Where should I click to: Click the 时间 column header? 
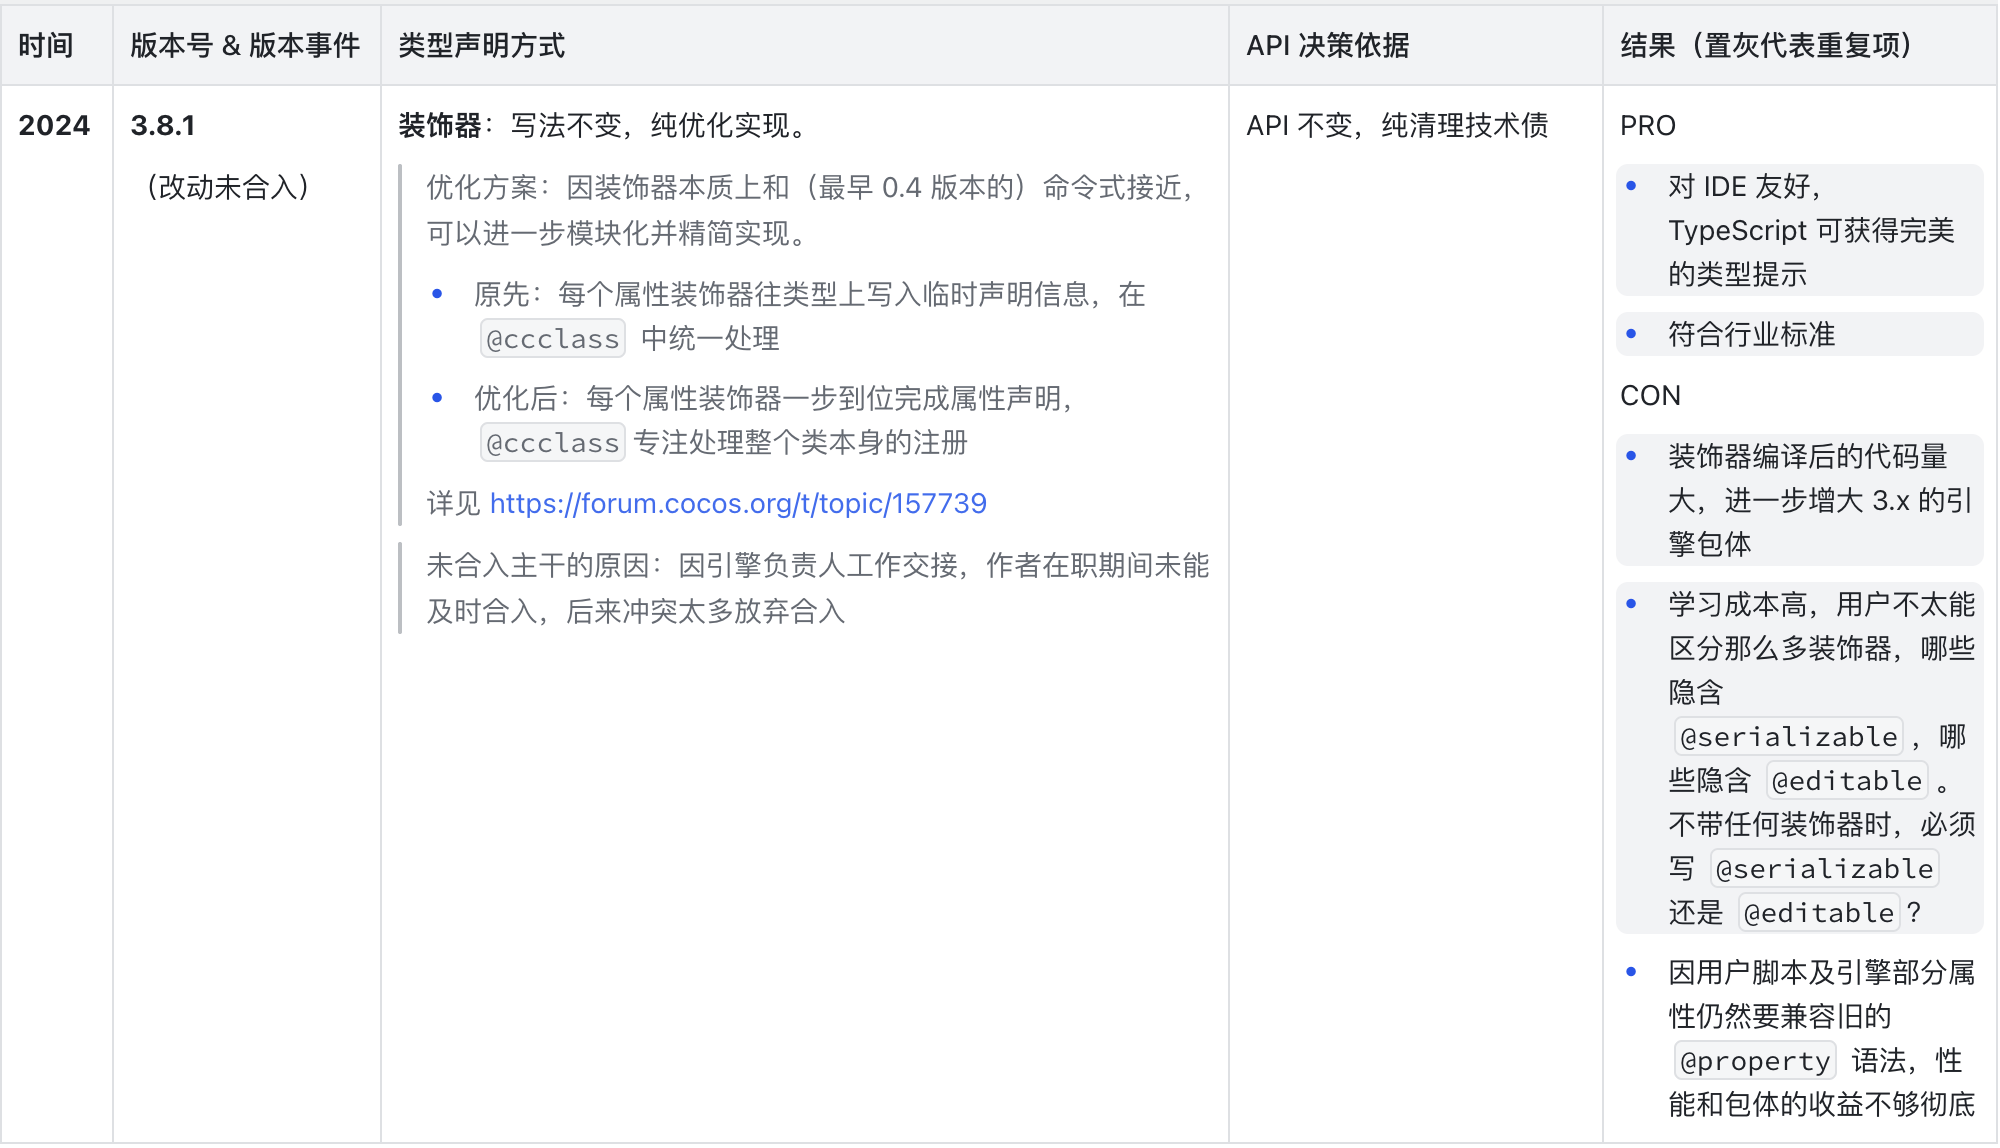click(x=46, y=45)
